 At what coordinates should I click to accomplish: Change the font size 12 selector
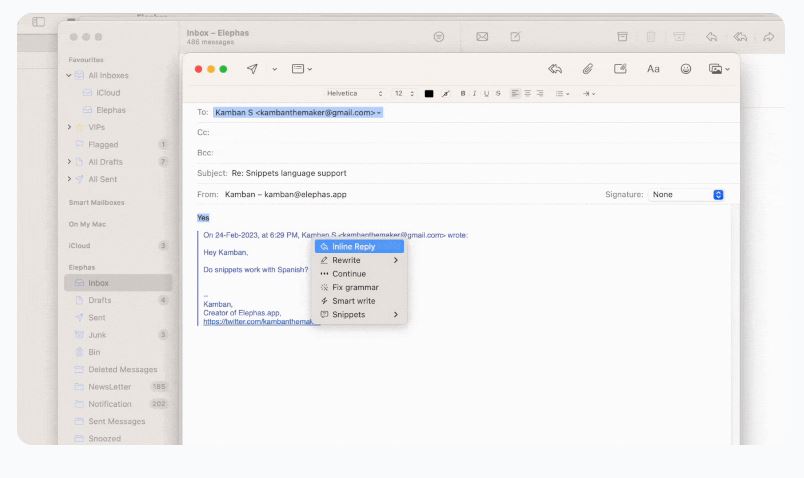point(404,93)
